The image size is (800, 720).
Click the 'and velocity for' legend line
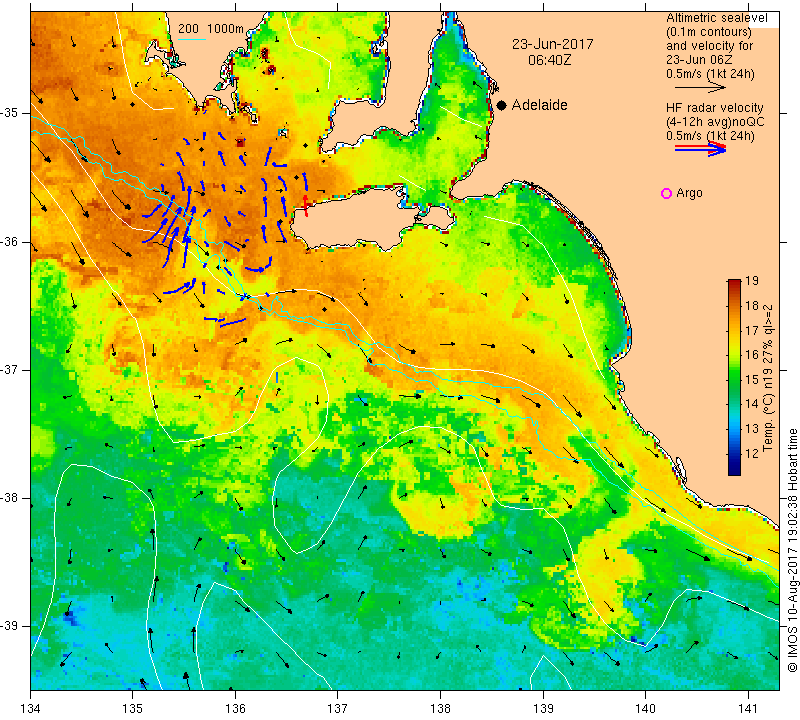[709, 46]
